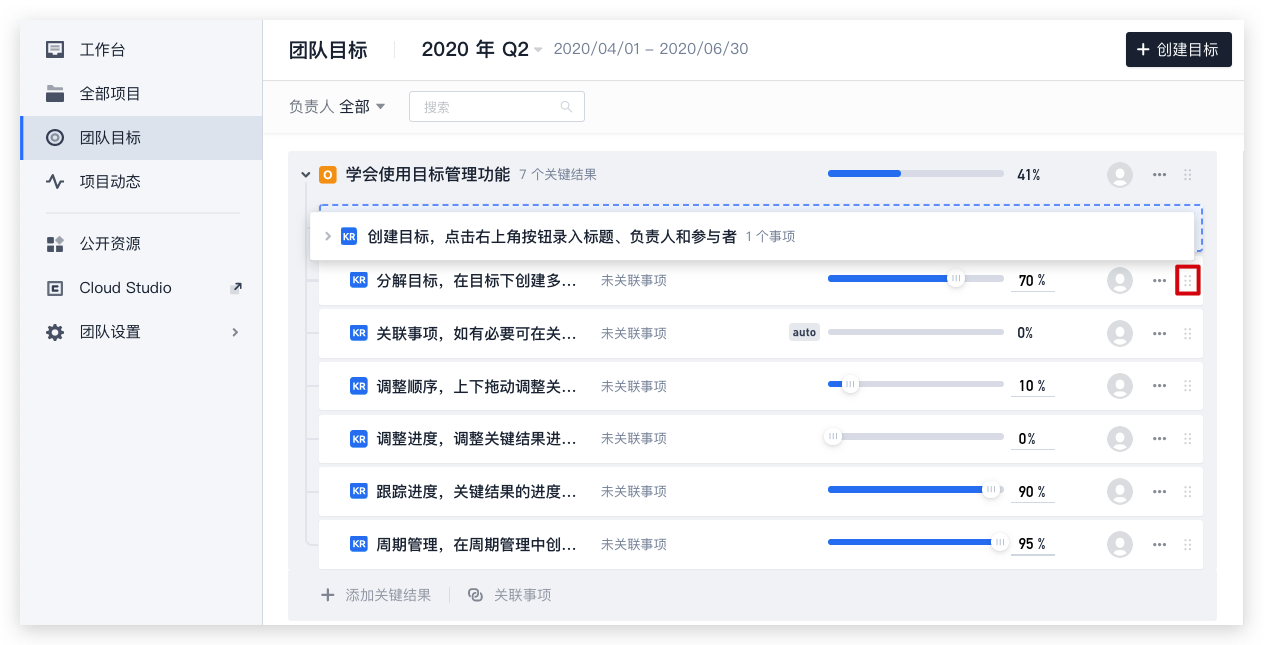Go to 工作台 in the sidebar
1264x645 pixels.
(102, 50)
